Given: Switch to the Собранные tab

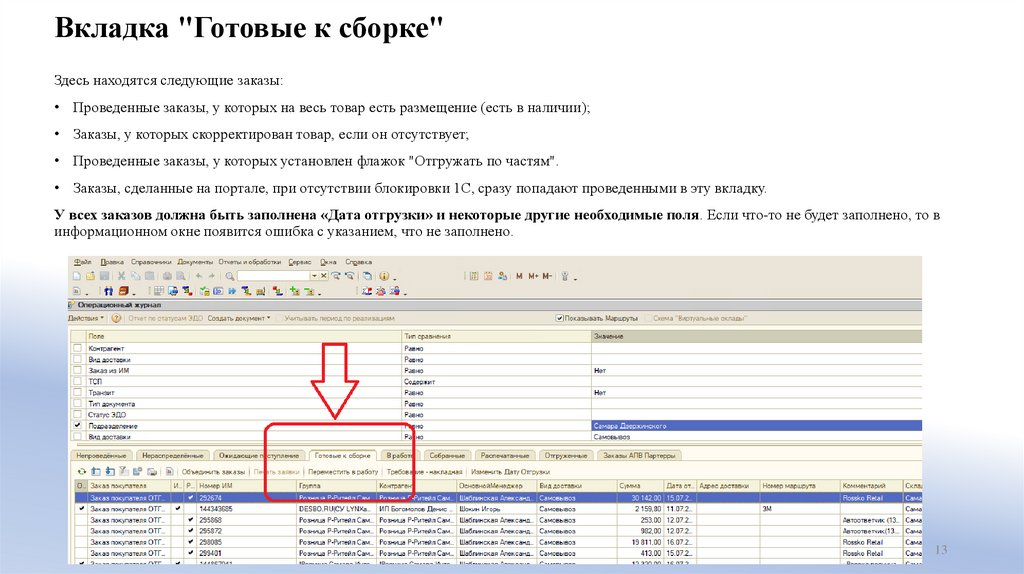Looking at the screenshot, I should (447, 456).
